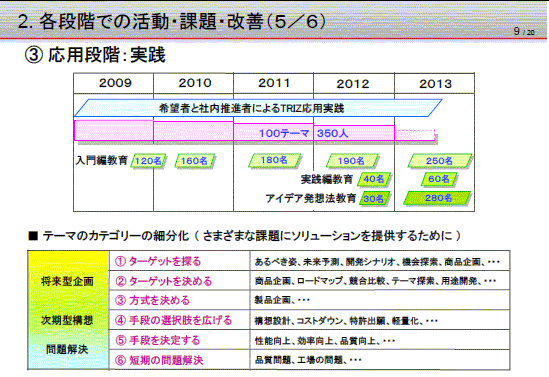Select the 180名 green badge
This screenshot has height=377, width=549.
click(274, 160)
